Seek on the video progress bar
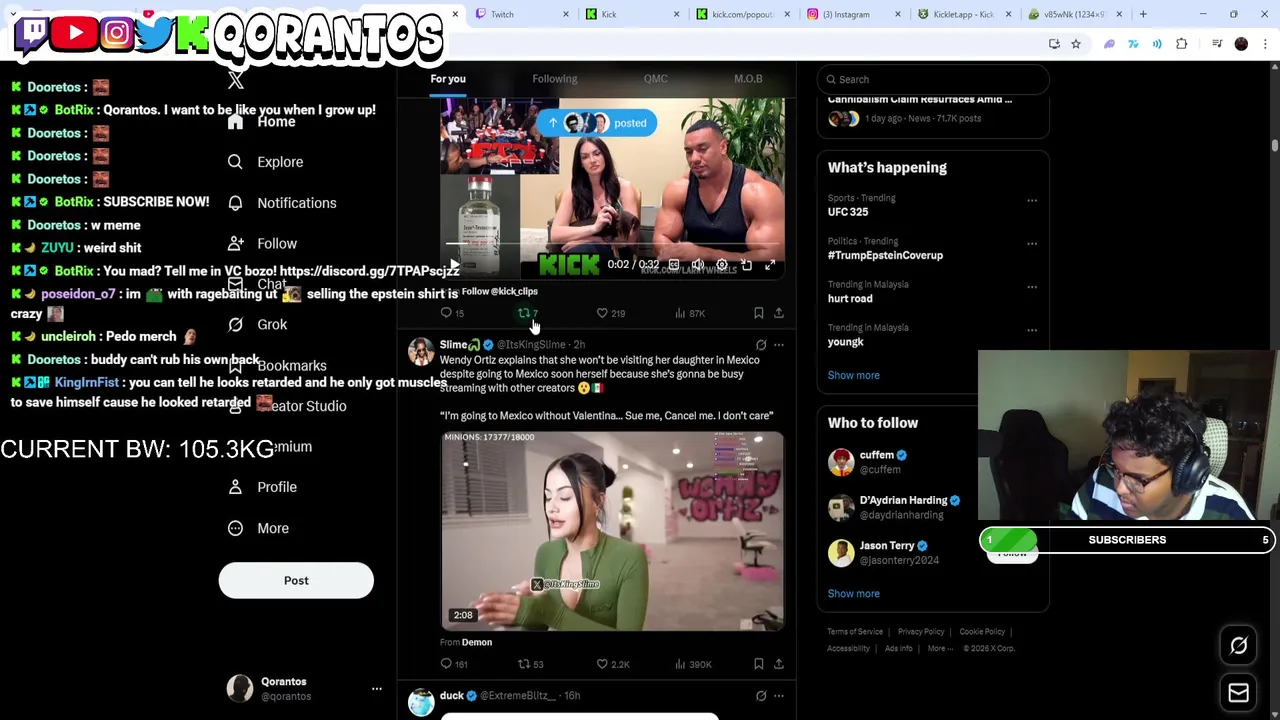 click(612, 244)
